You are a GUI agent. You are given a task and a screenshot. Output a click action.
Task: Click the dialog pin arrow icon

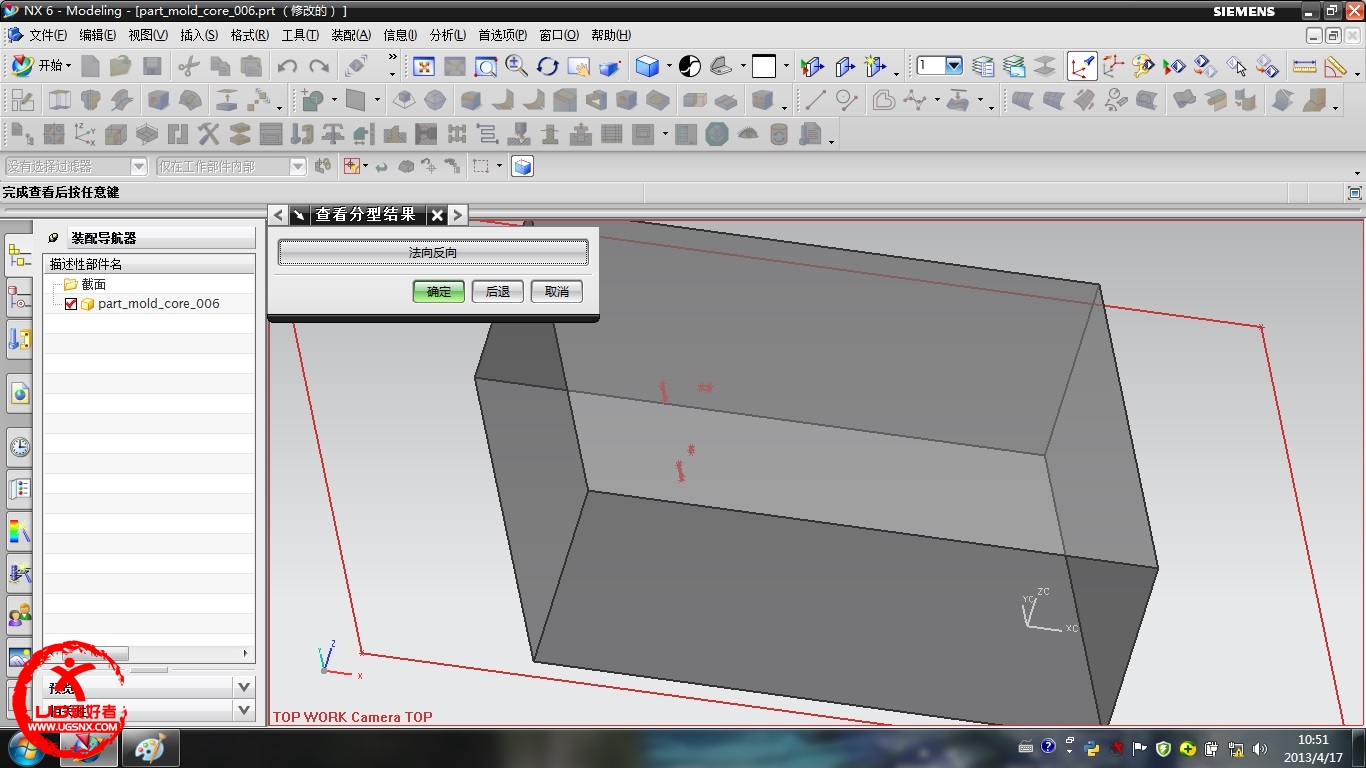299,215
